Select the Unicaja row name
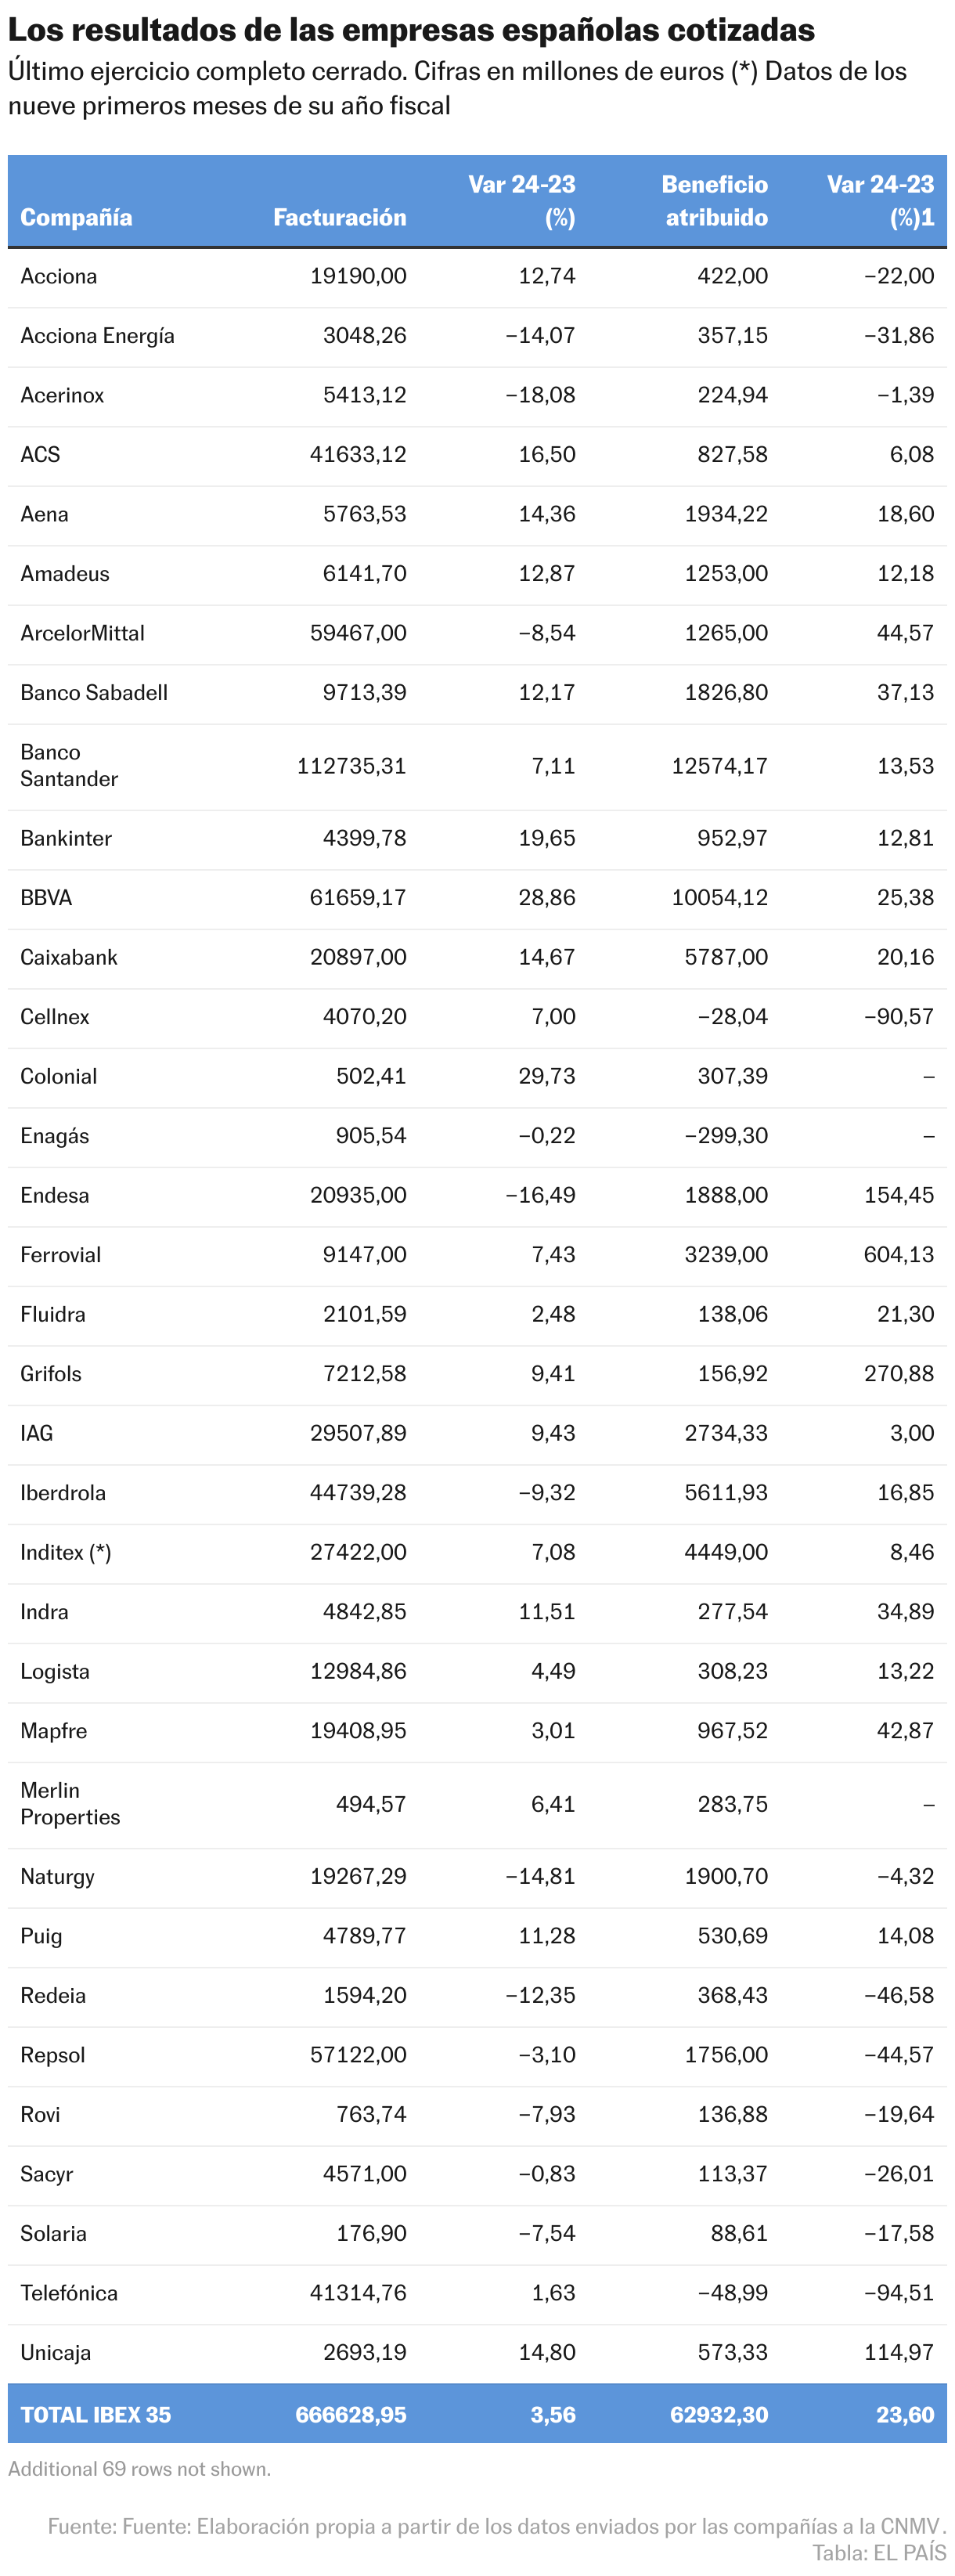955x2576 pixels. [x=55, y=2352]
